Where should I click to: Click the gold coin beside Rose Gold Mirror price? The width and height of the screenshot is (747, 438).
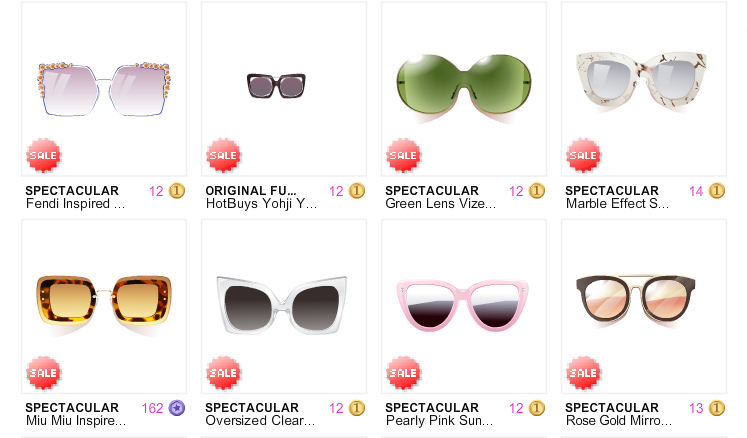coord(717,408)
